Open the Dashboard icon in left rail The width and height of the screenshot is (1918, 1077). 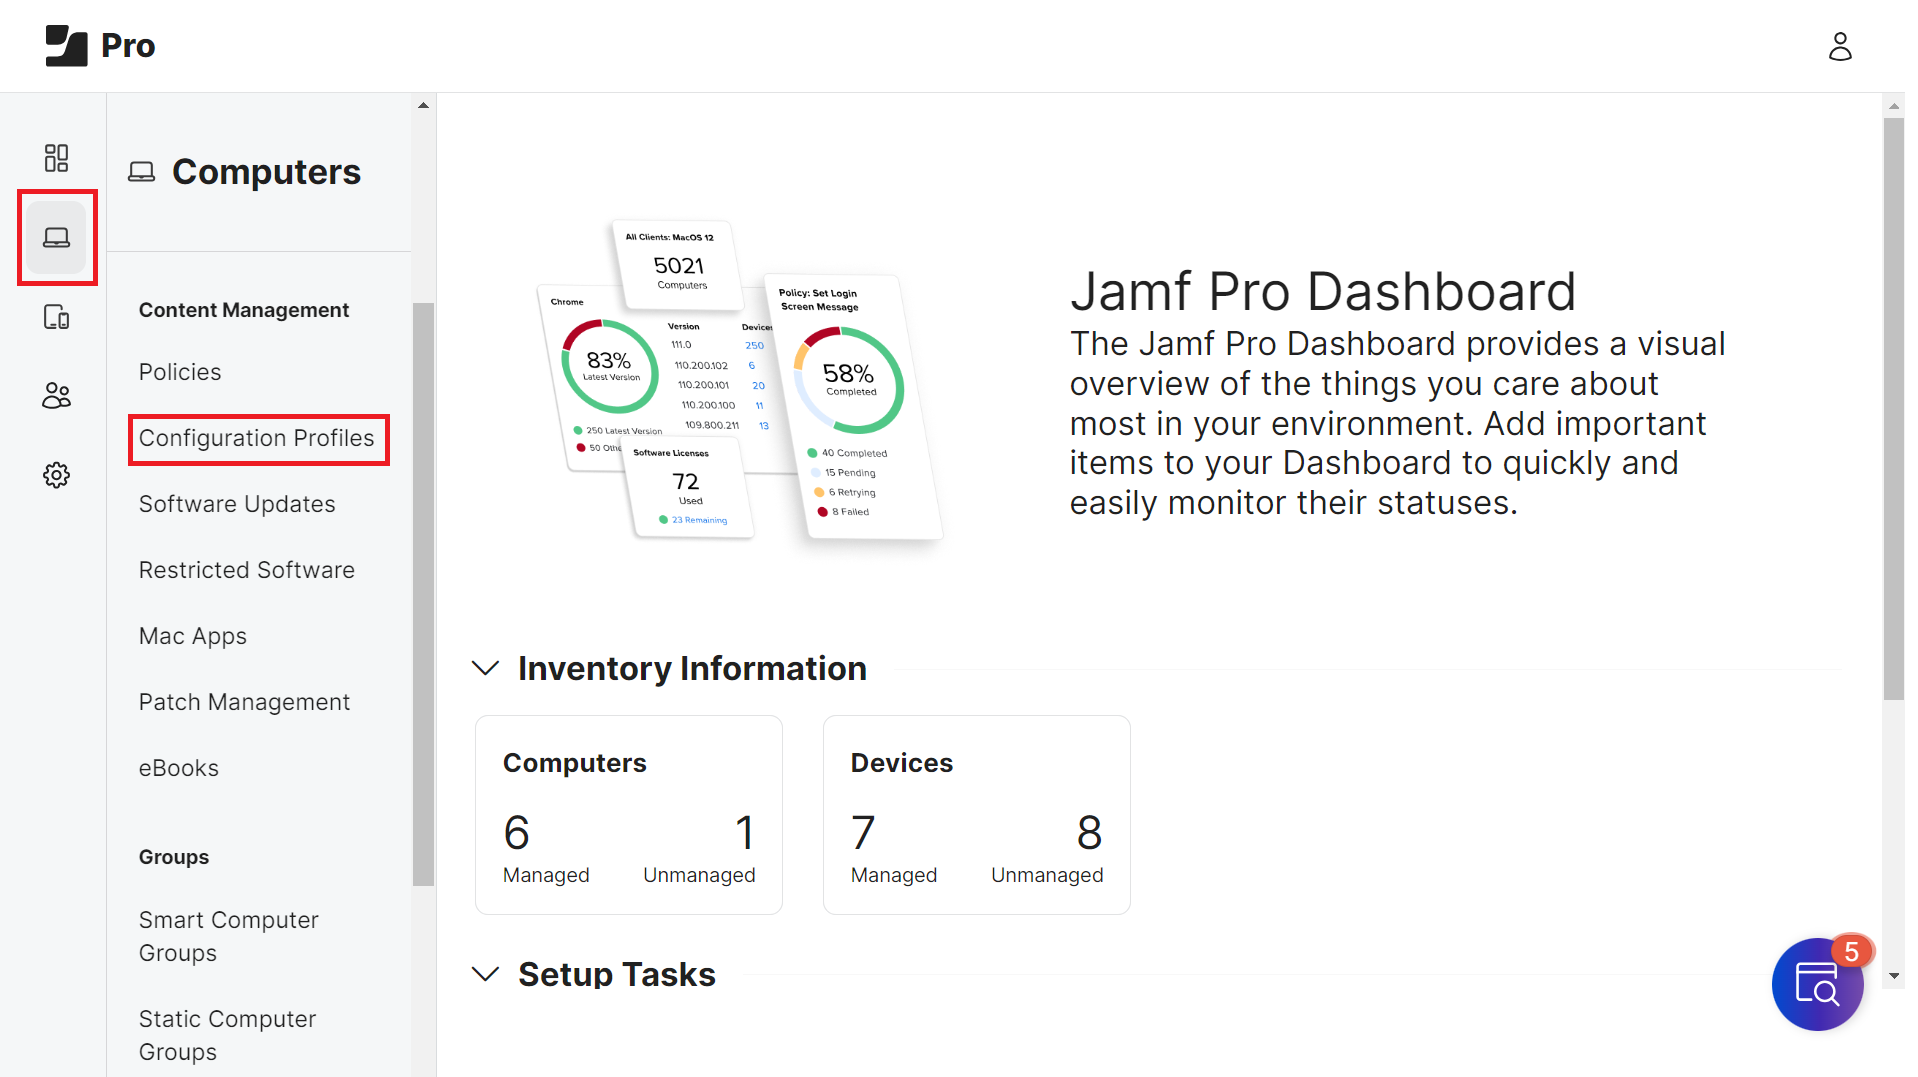[x=56, y=158]
